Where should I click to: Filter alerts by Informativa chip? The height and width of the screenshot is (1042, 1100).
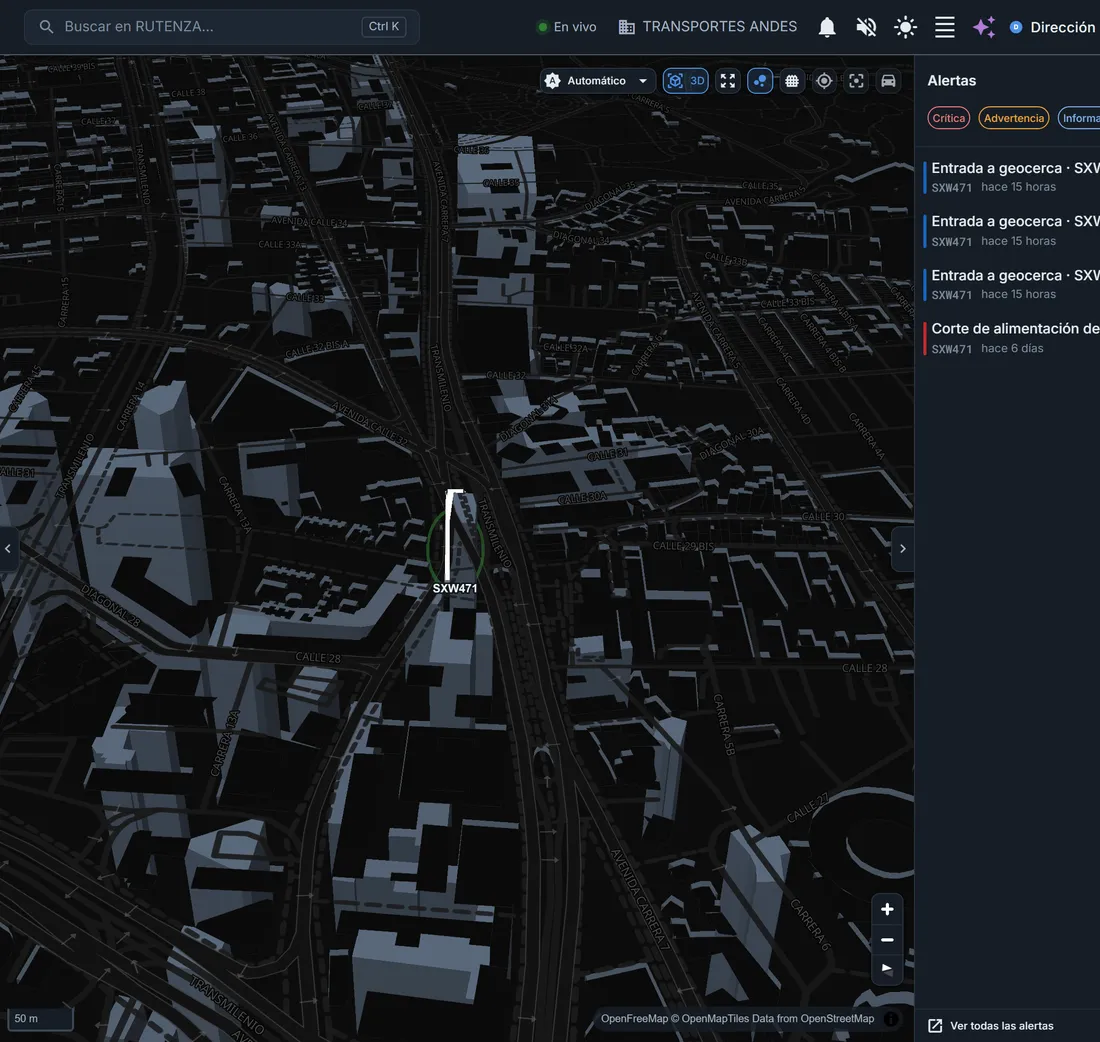tap(1079, 118)
